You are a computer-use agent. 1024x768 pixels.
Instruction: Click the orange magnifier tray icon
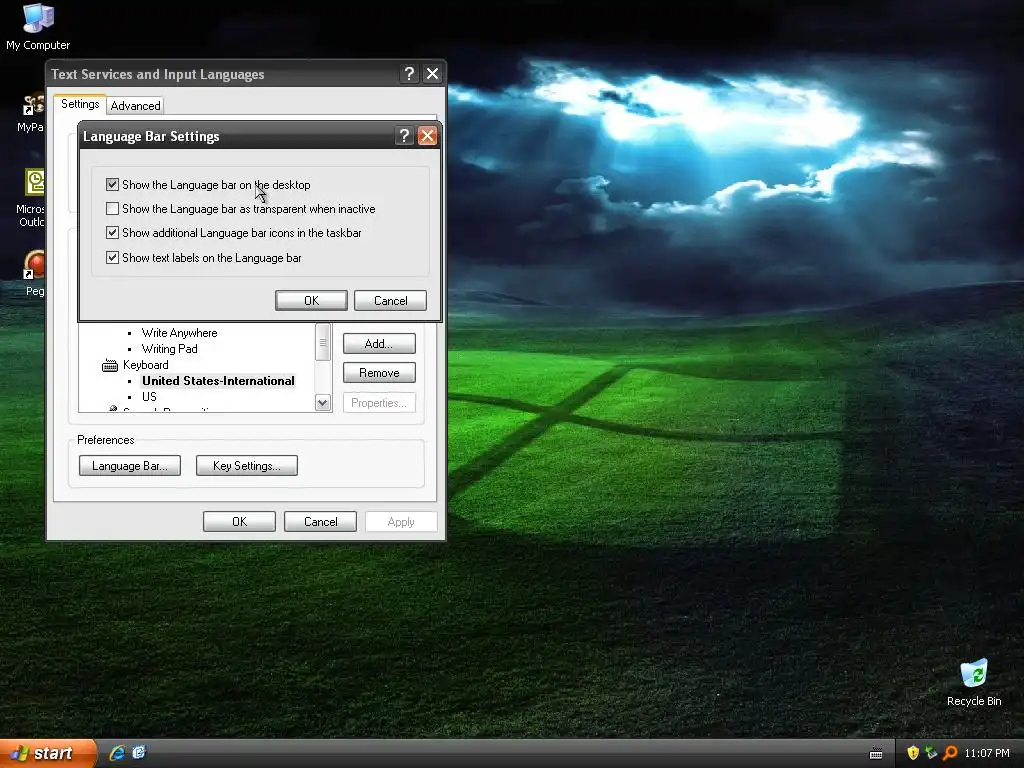click(950, 753)
